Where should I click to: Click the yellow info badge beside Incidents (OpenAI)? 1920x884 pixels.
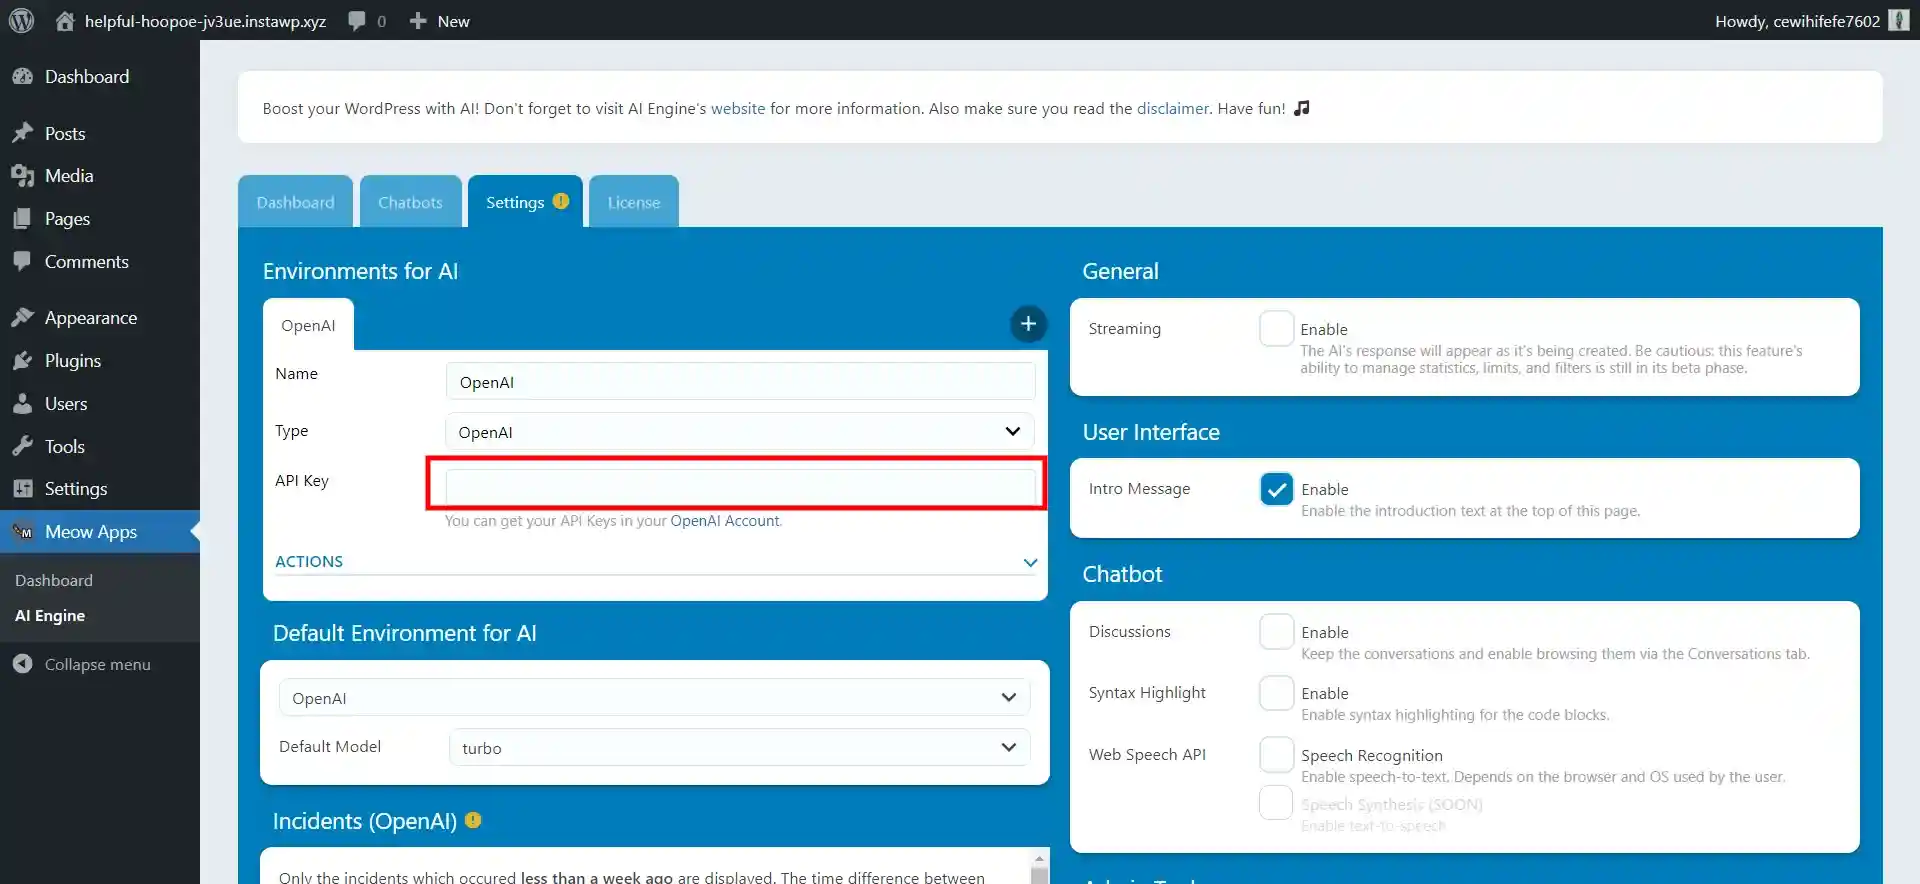[x=473, y=820]
